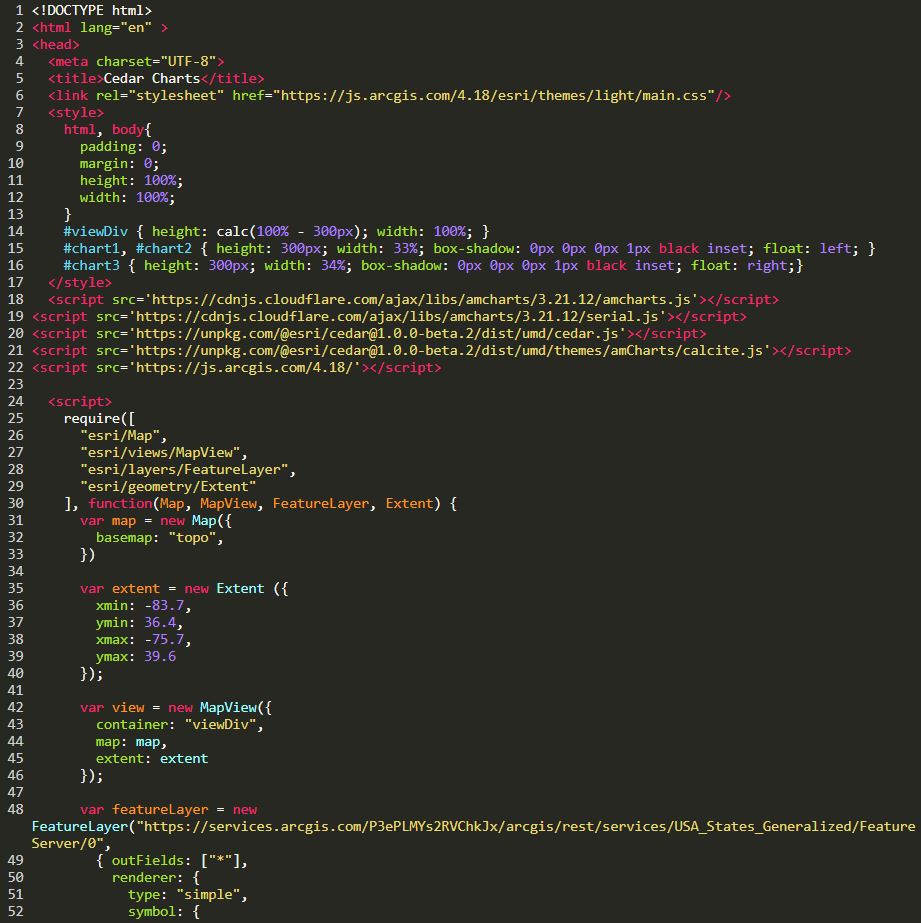Click the ArcGIS main.css stylesheet URL
Image resolution: width=921 pixels, height=923 pixels.
click(x=497, y=96)
